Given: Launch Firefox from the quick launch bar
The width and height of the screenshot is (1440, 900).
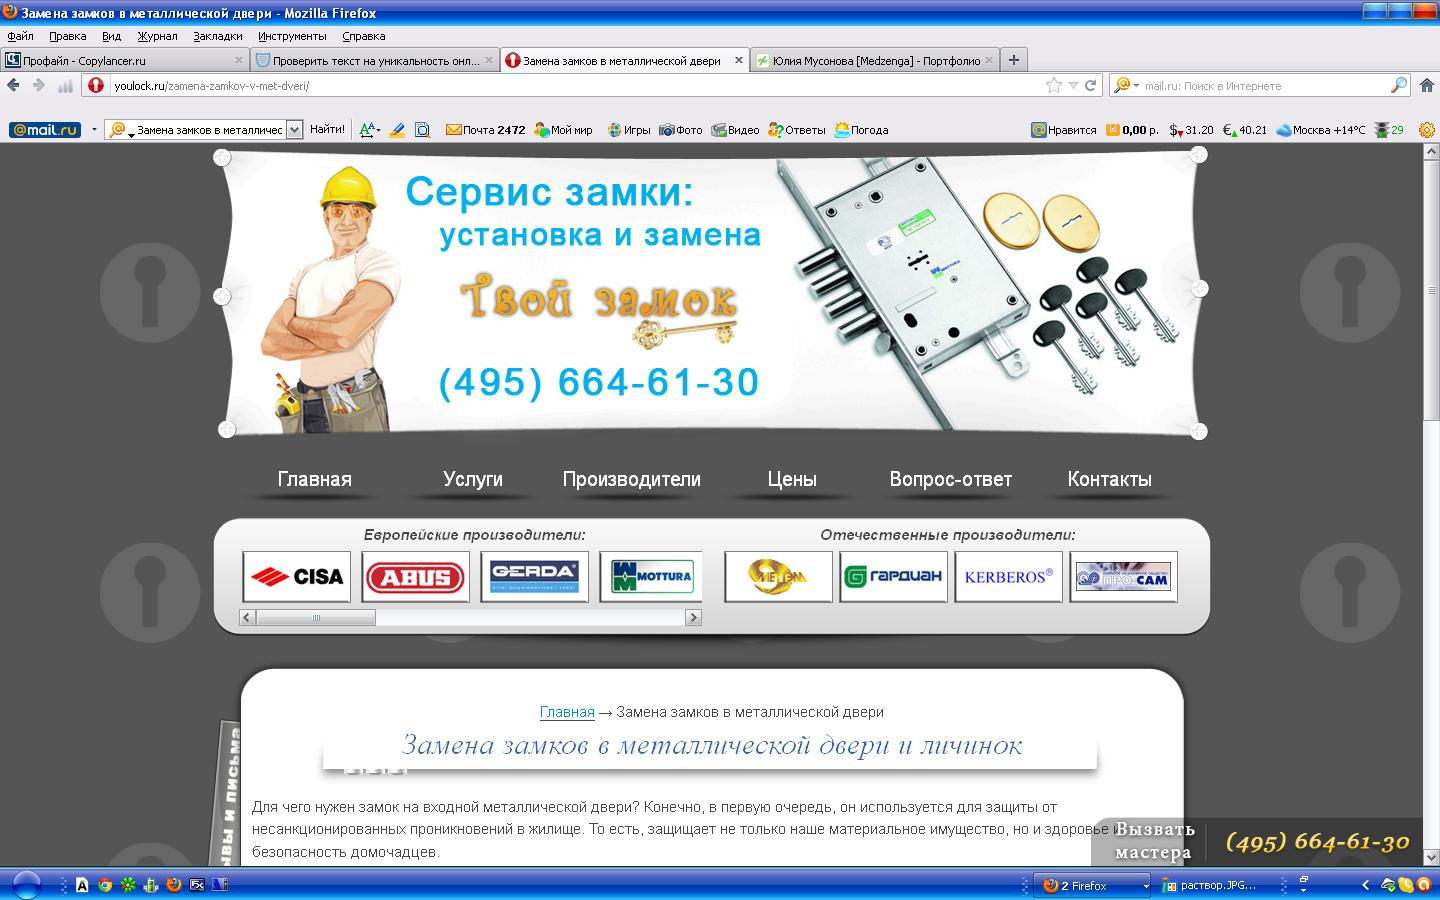Looking at the screenshot, I should [x=173, y=885].
